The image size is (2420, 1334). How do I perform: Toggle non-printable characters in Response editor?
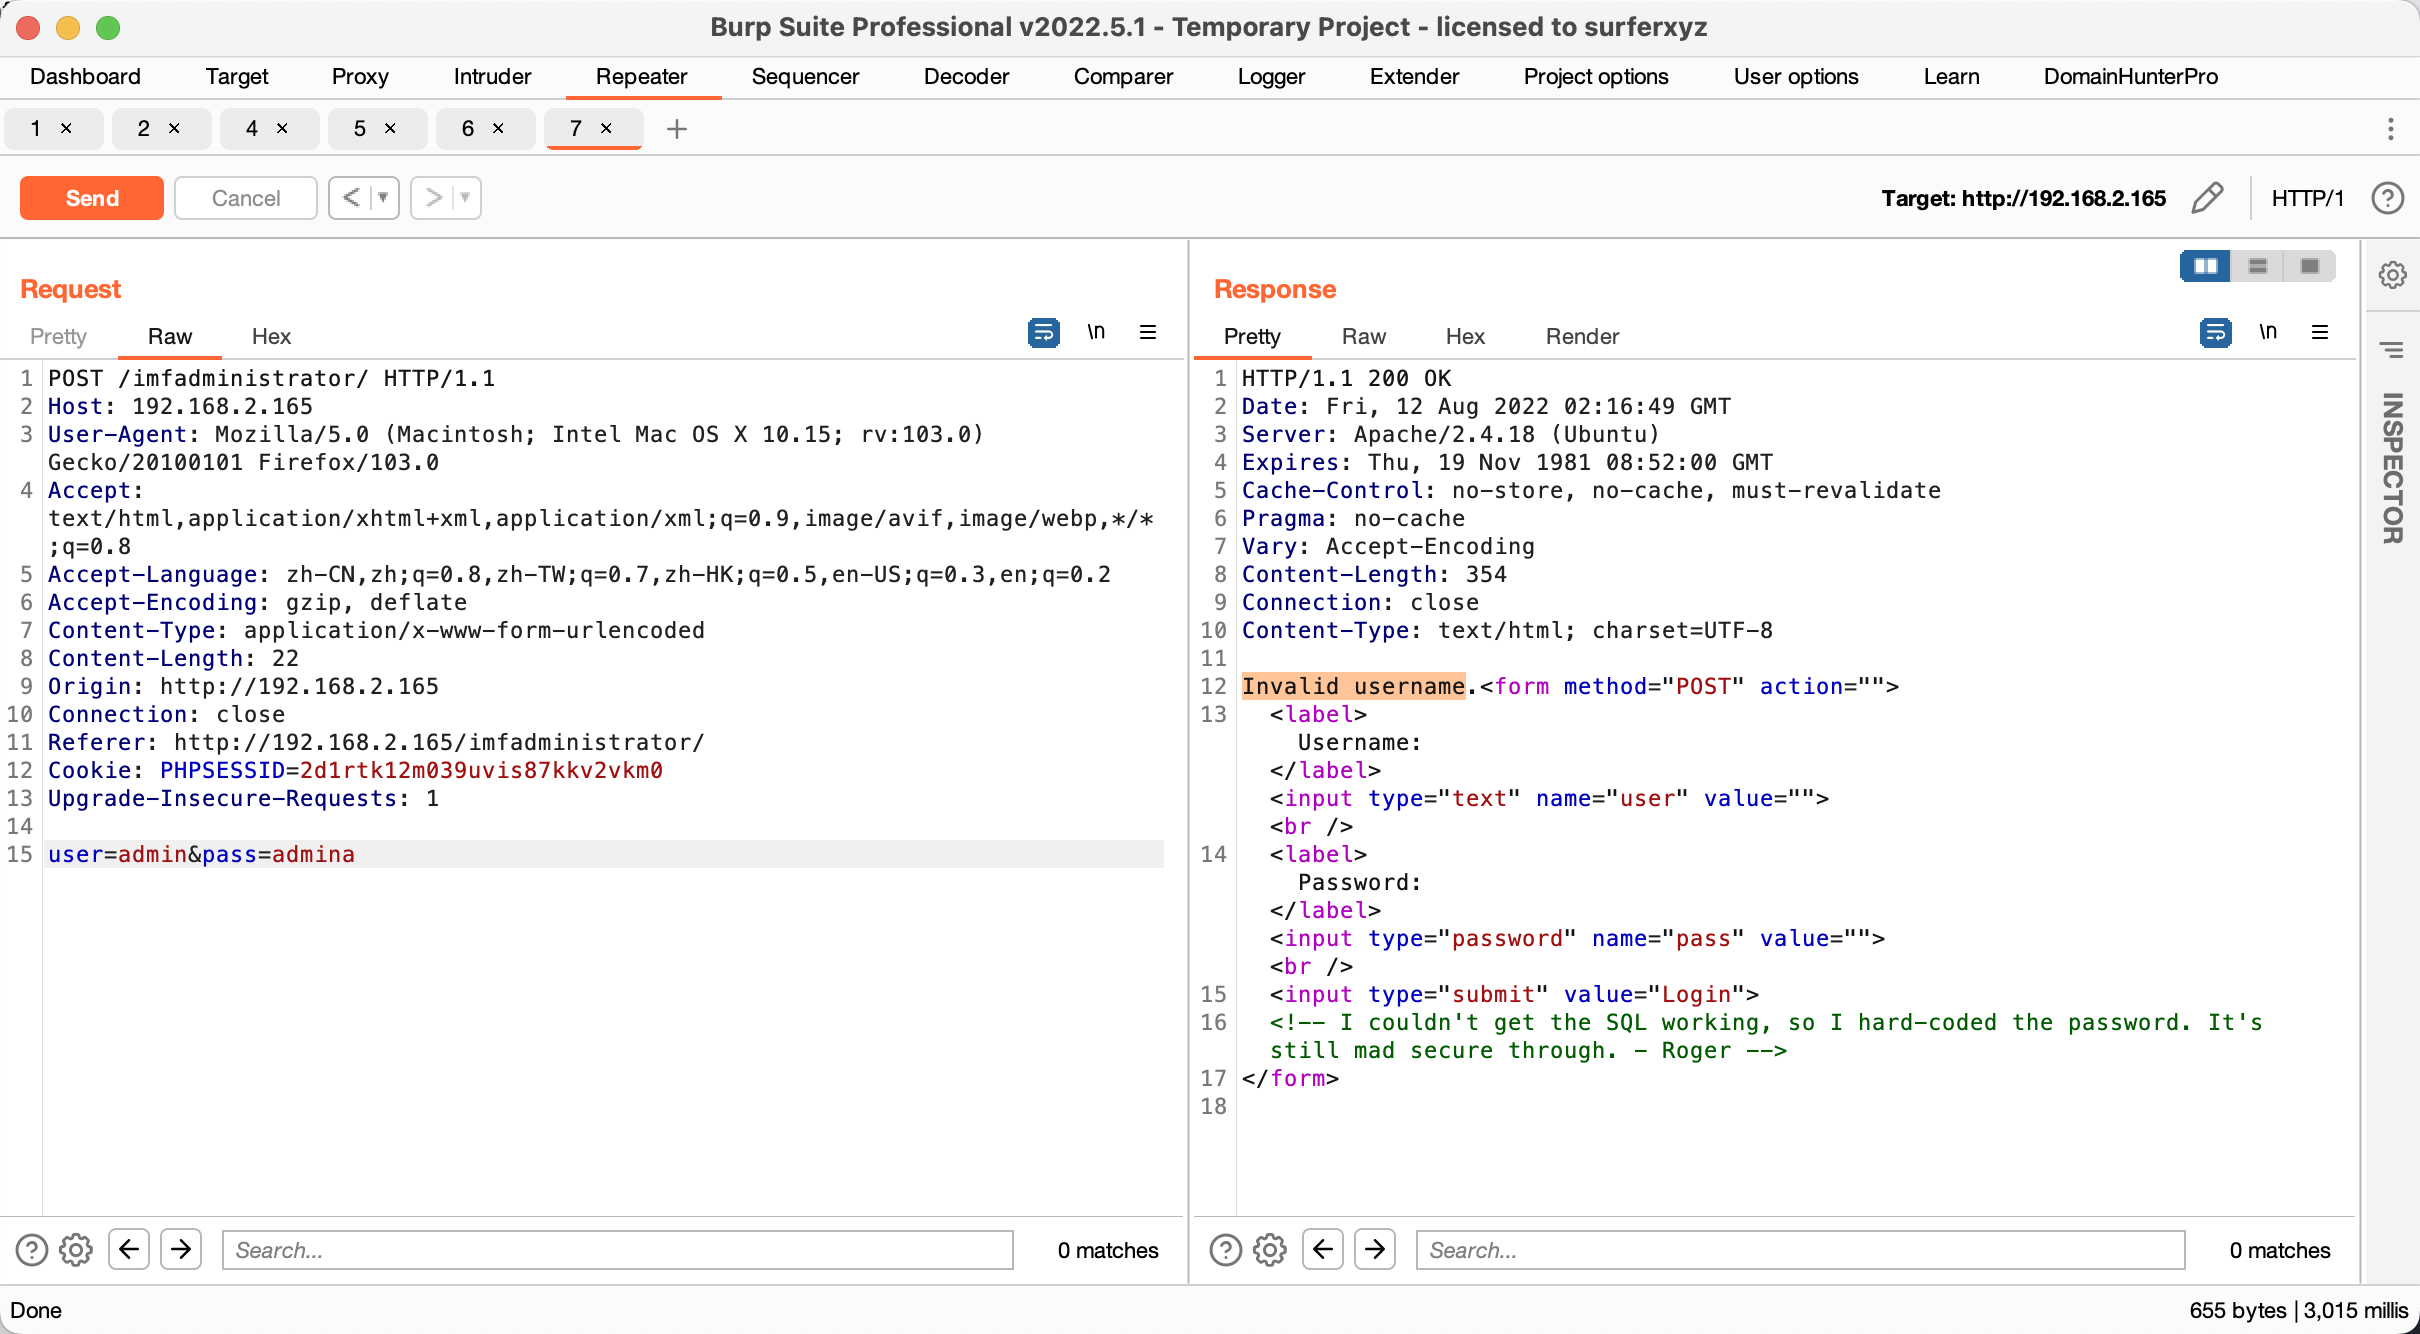click(2268, 332)
